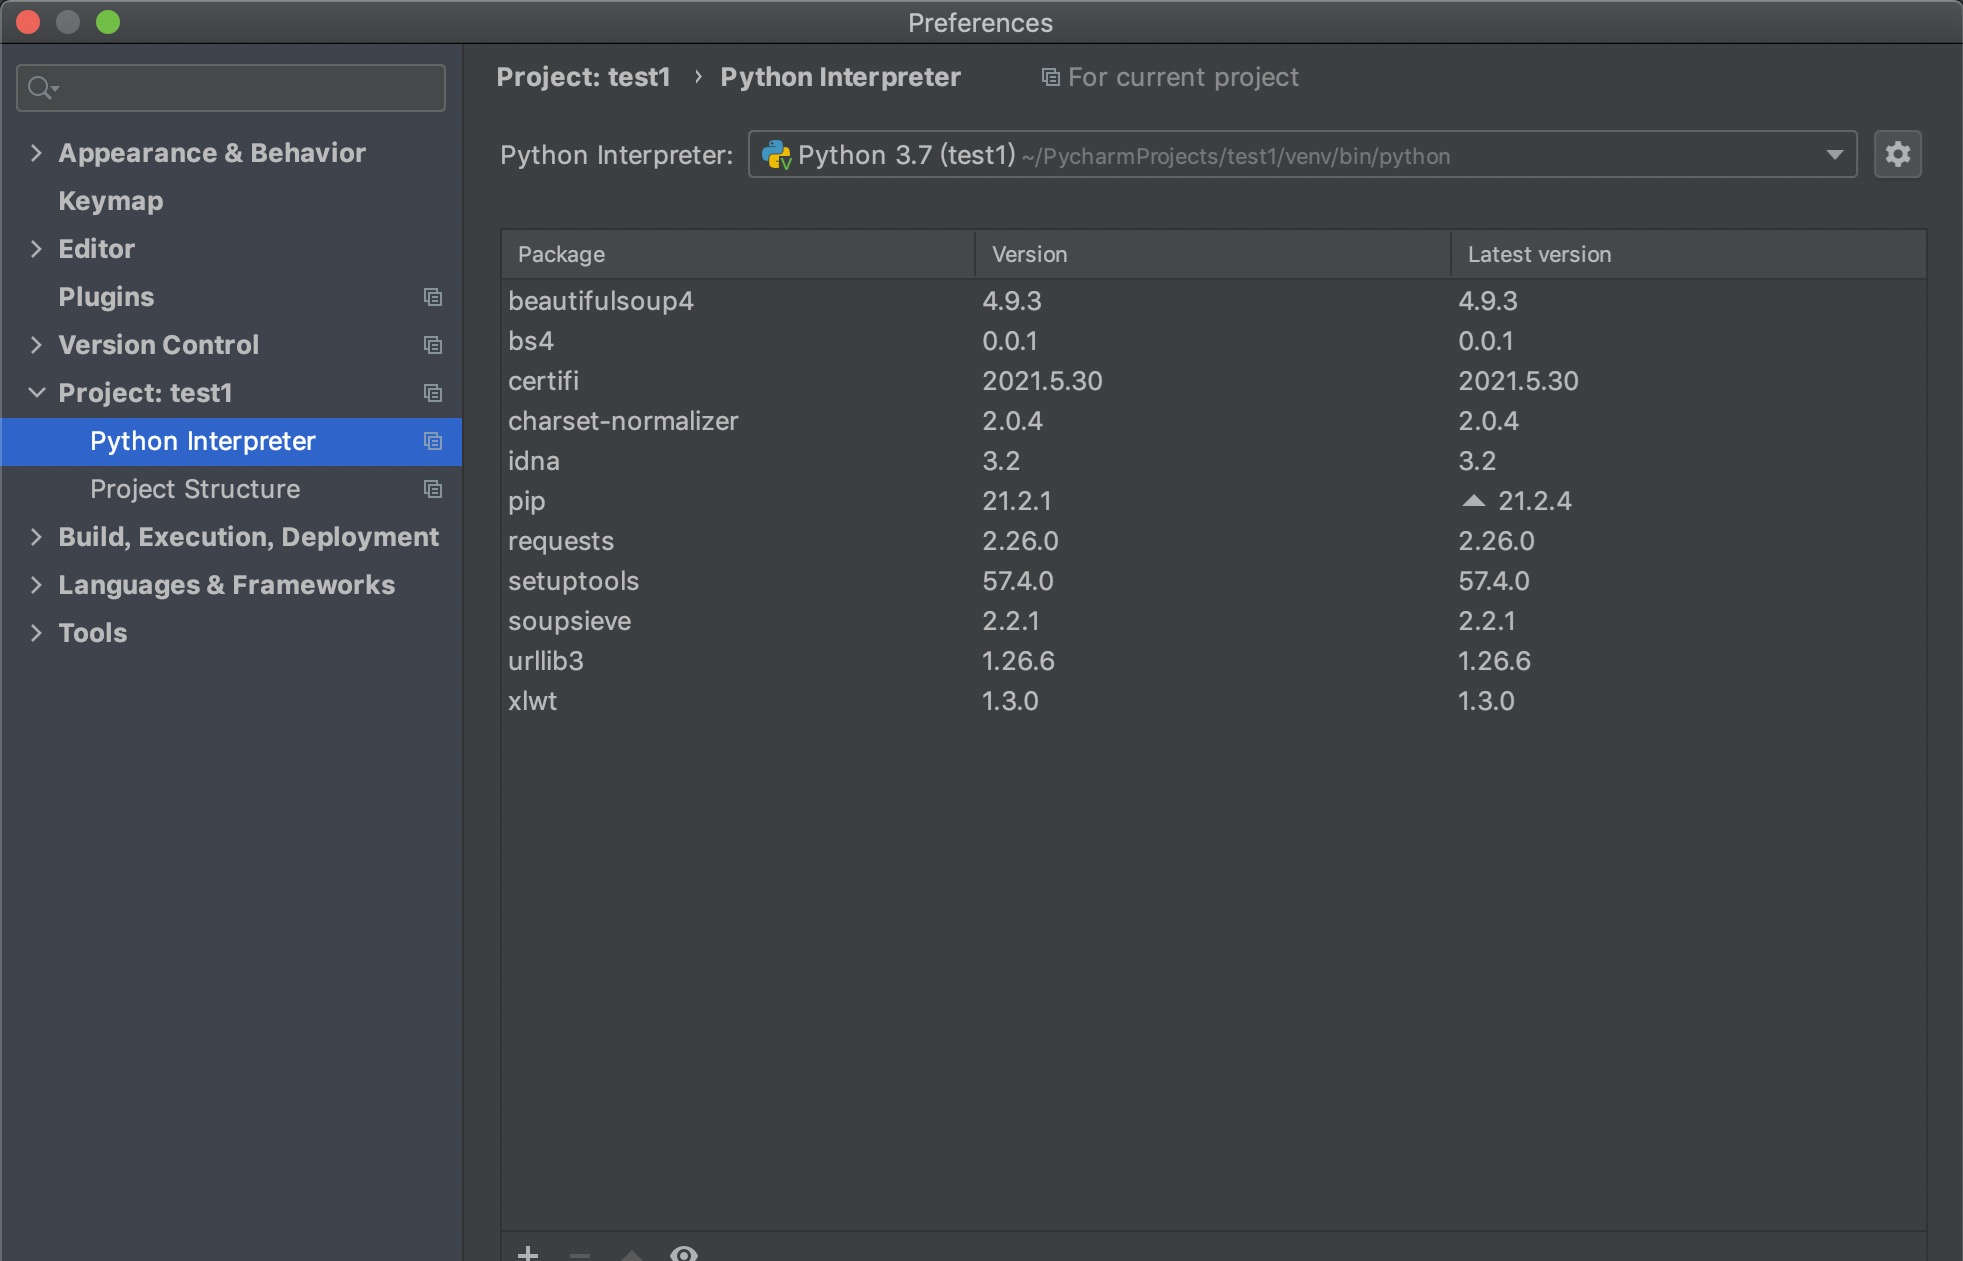Click inside the settings search field
The image size is (1963, 1261).
click(231, 88)
